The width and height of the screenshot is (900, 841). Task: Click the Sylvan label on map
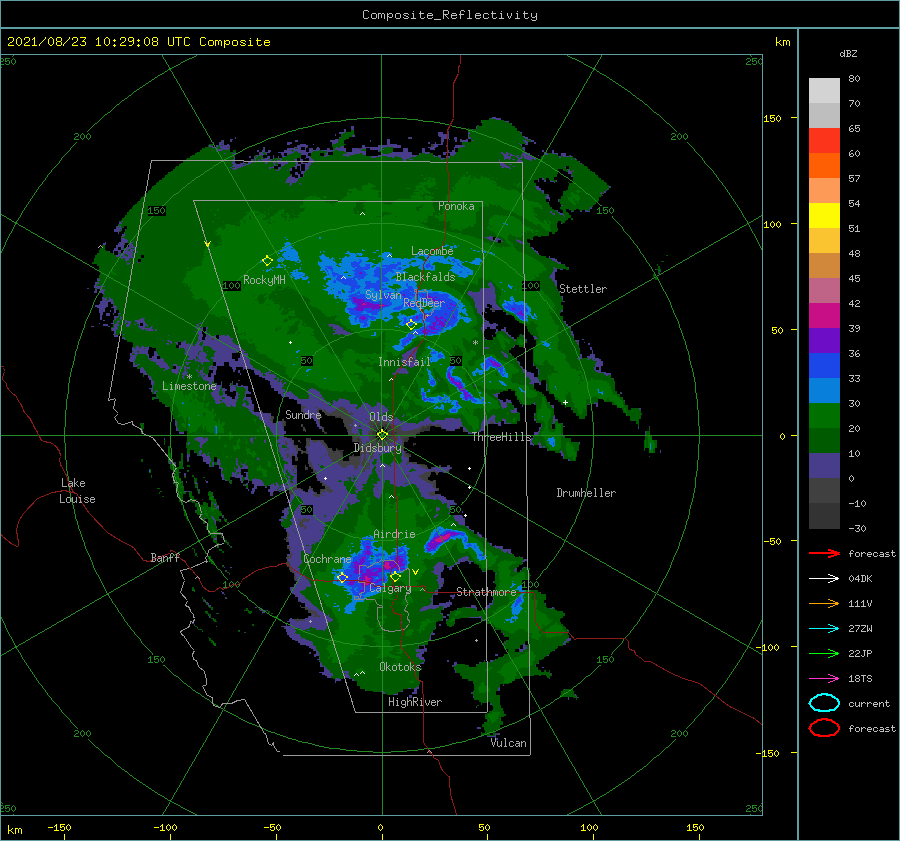click(x=383, y=295)
